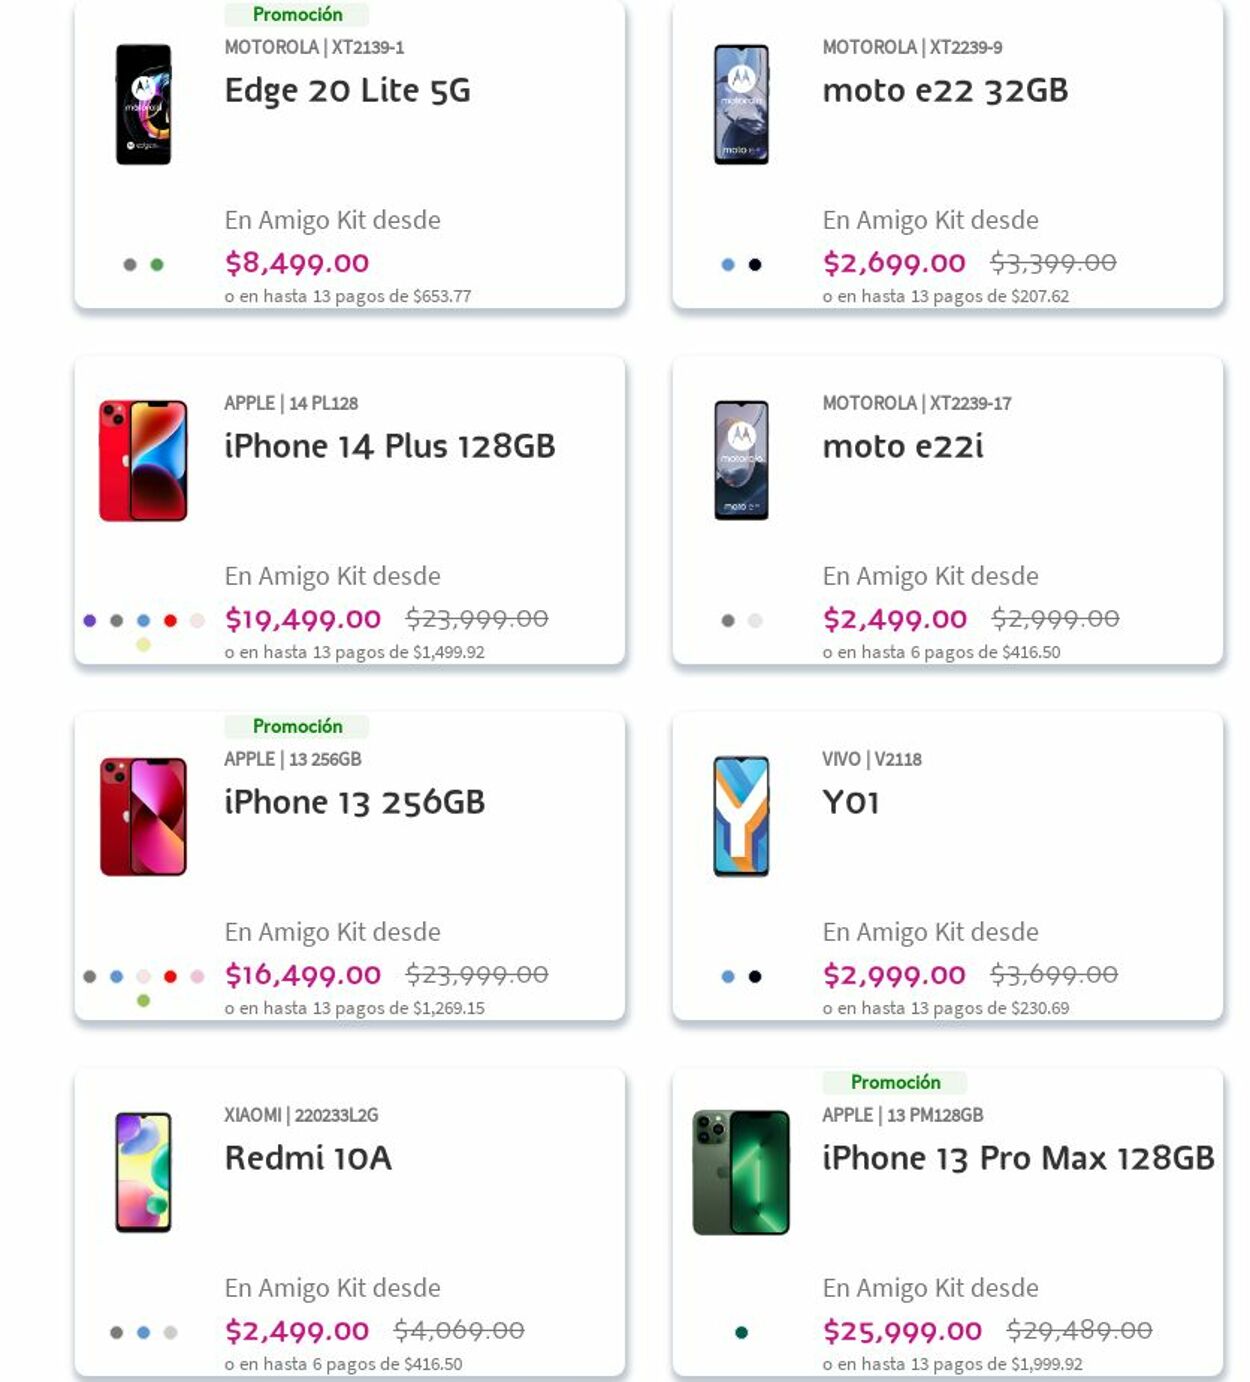Open the green iPhone 13 Pro Max image
Image resolution: width=1250 pixels, height=1382 pixels.
click(x=741, y=1172)
